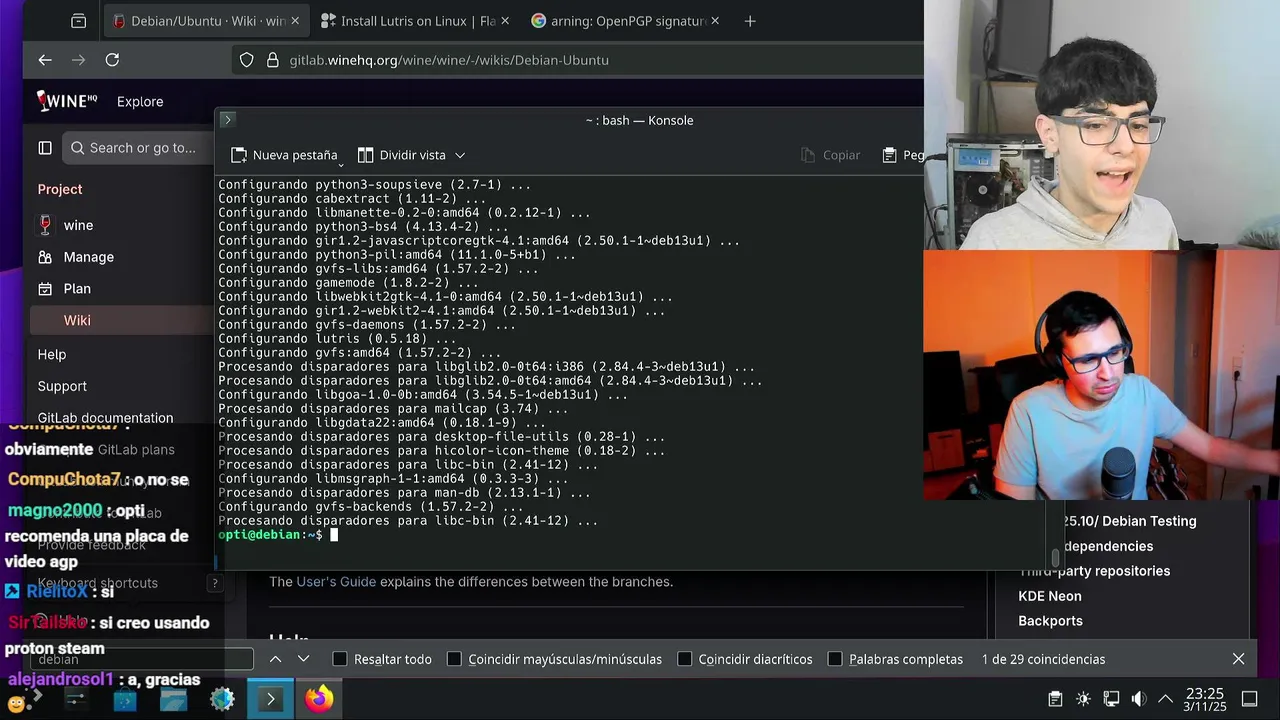Switch to Install Lutris on Linux tab
The width and height of the screenshot is (1280, 720).
[x=417, y=21]
